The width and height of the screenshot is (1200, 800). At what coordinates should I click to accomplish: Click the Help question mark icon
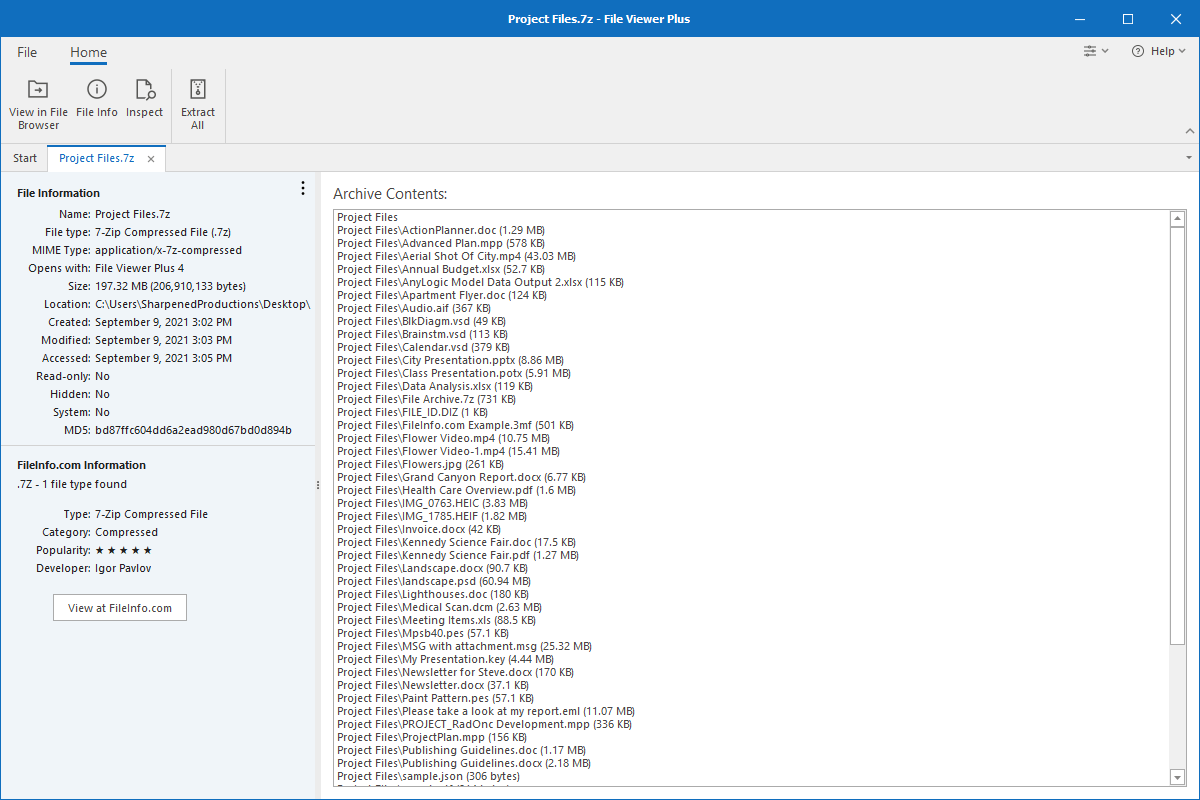point(1136,50)
